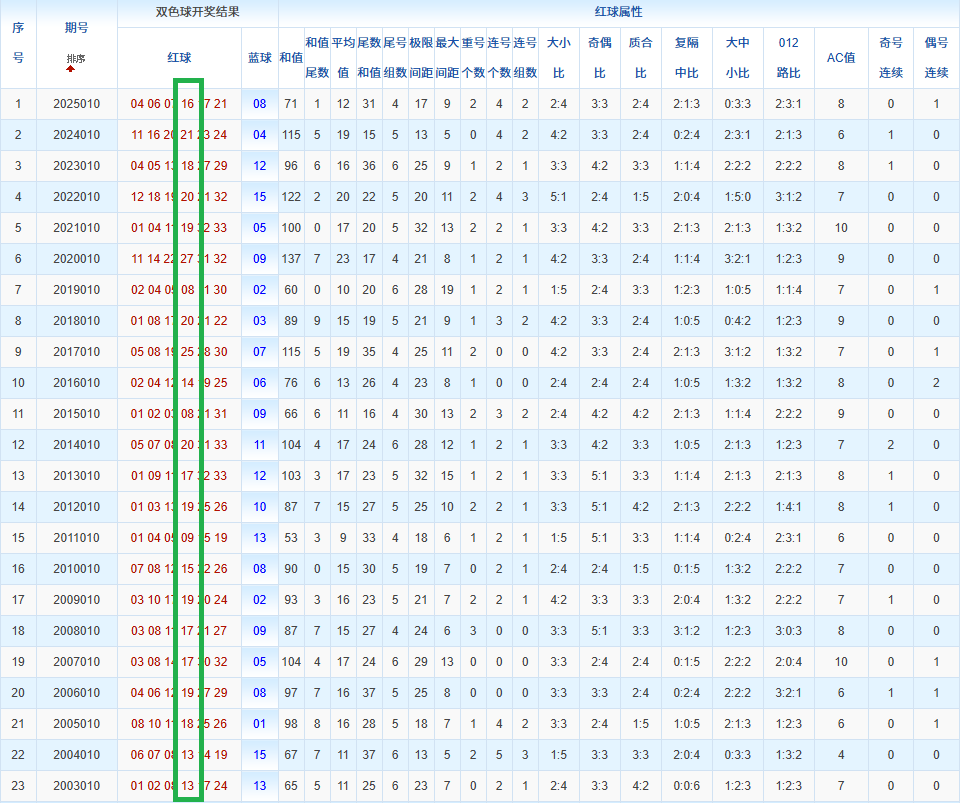
Task: Open issue number 2020010
Action: point(76,259)
